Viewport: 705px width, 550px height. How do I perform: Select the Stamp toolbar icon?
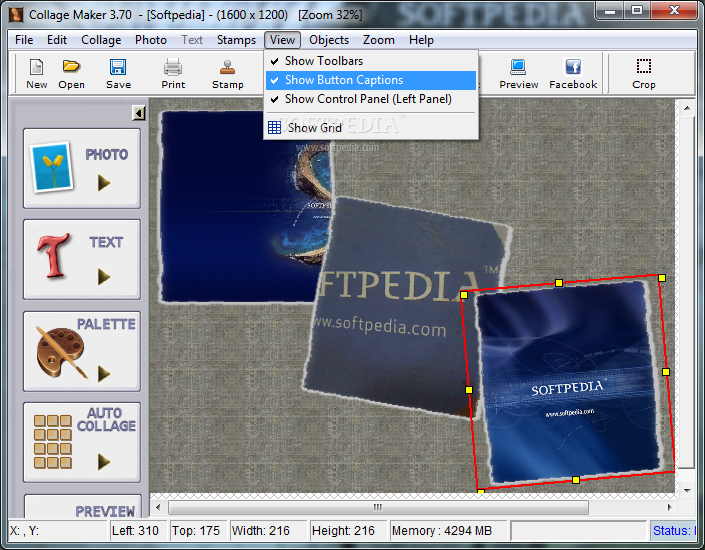pyautogui.click(x=228, y=67)
